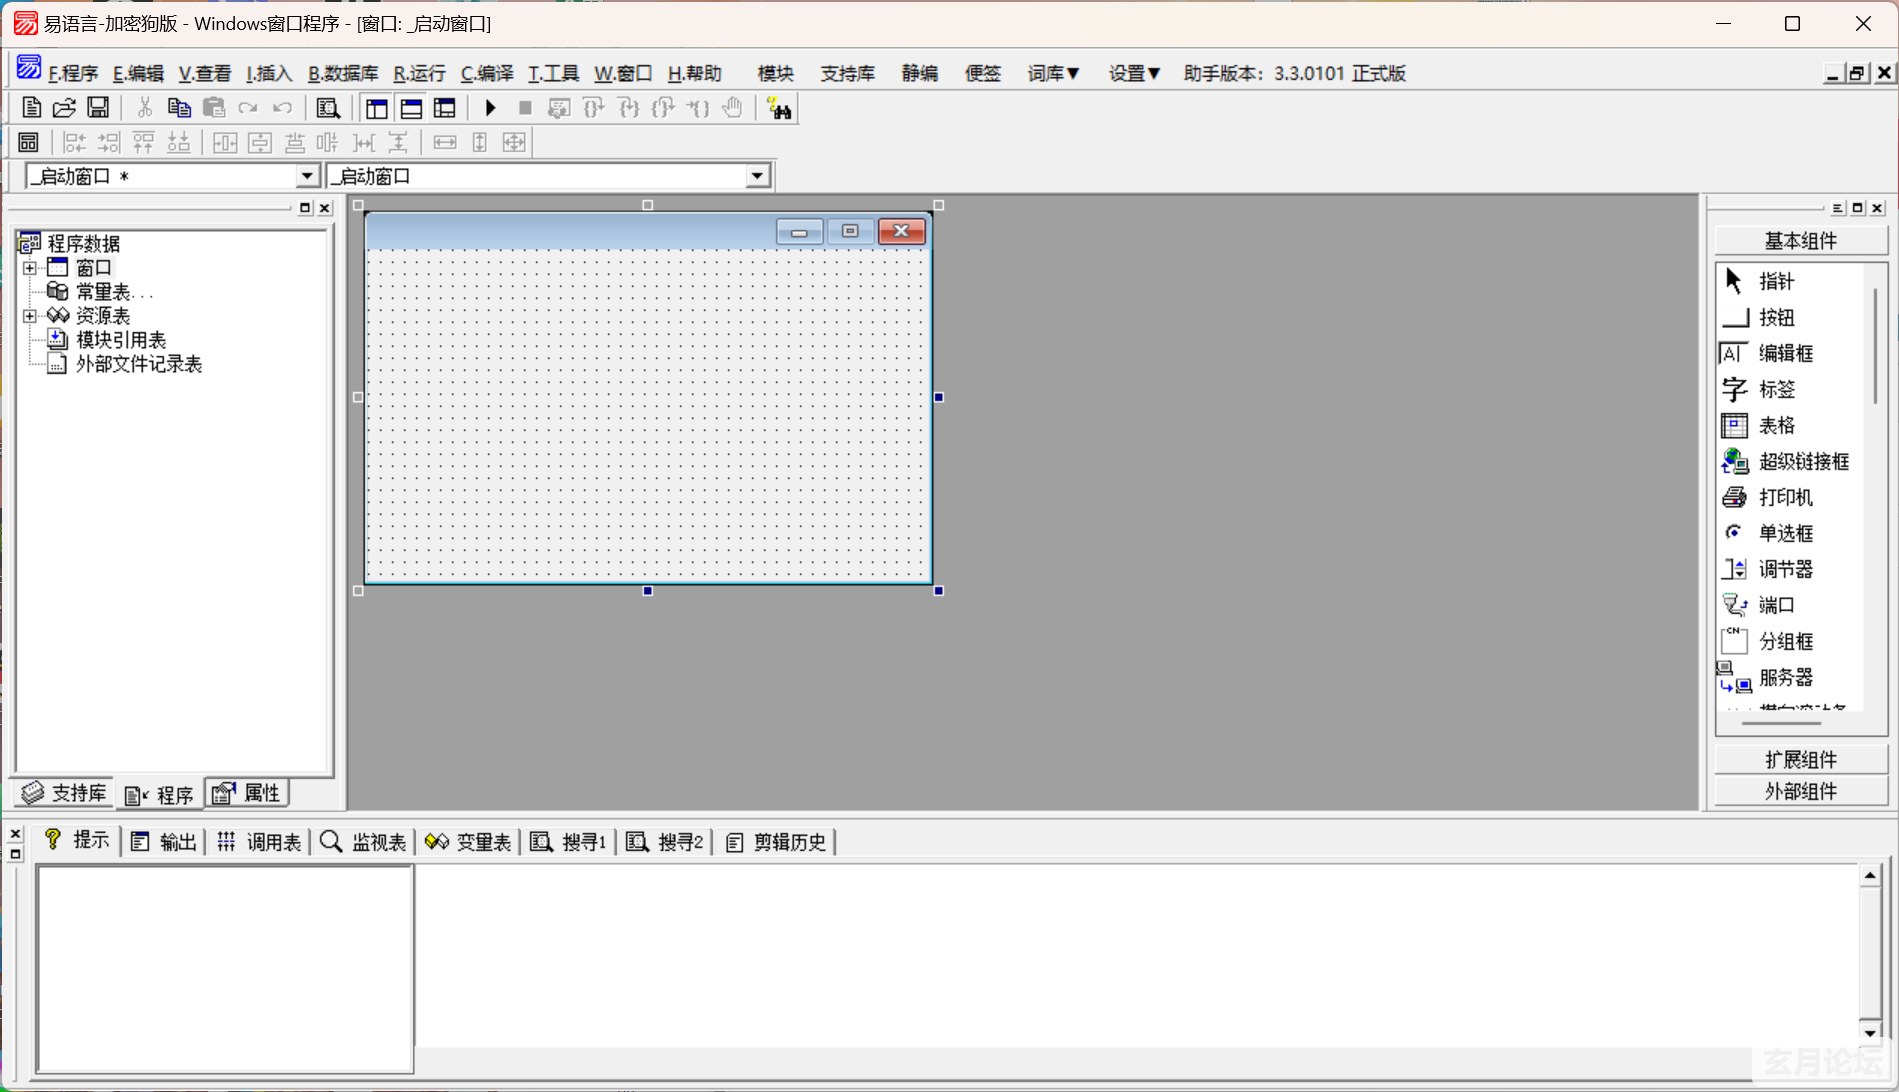The width and height of the screenshot is (1899, 1092).
Task: Click the 外部组件 button
Action: click(x=1801, y=791)
